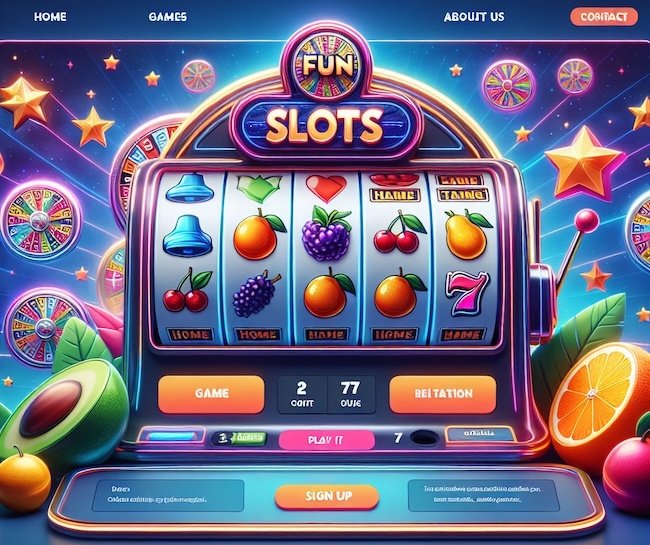Hit the pink PLAY IT button

pyautogui.click(x=326, y=440)
